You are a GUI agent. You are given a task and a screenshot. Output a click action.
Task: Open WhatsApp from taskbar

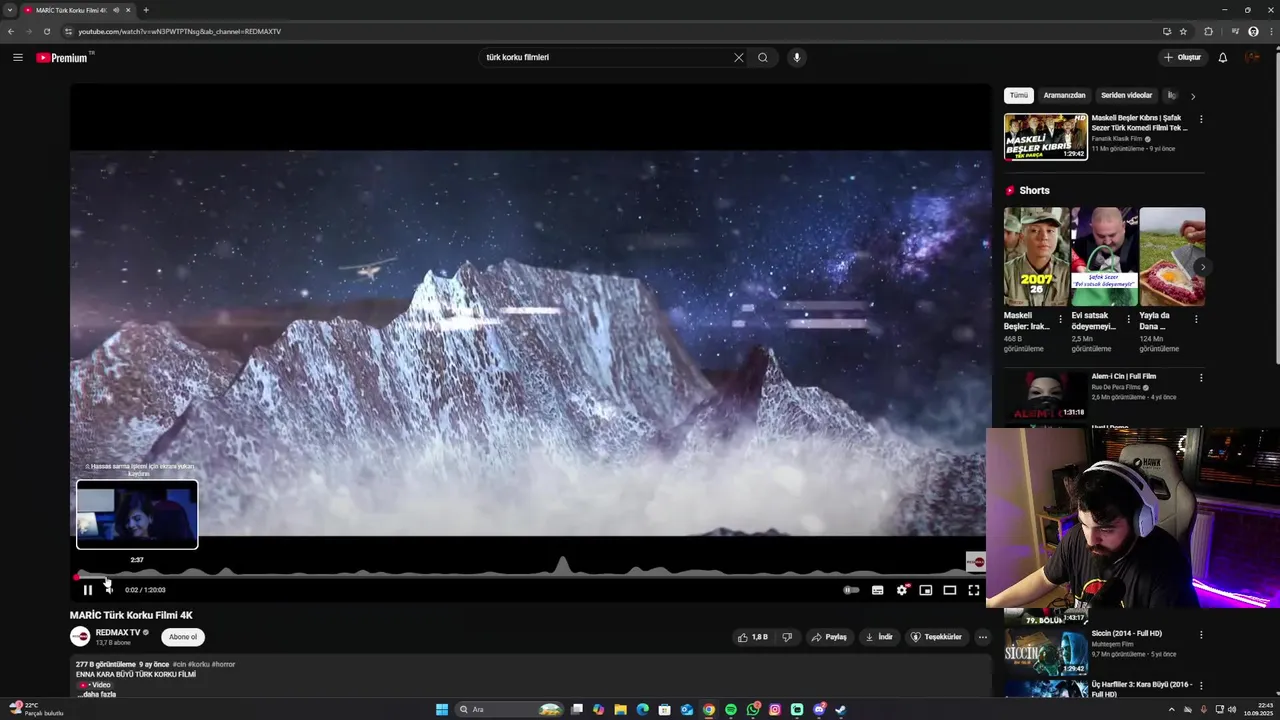tap(753, 710)
